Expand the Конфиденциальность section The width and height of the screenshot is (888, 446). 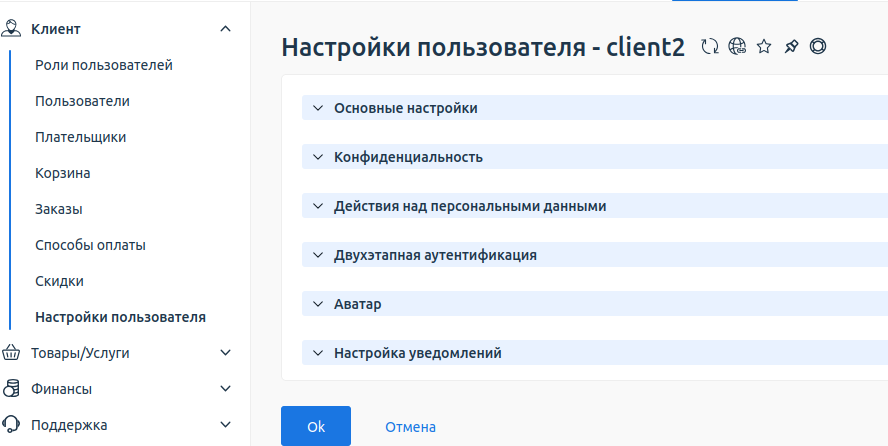coord(408,157)
